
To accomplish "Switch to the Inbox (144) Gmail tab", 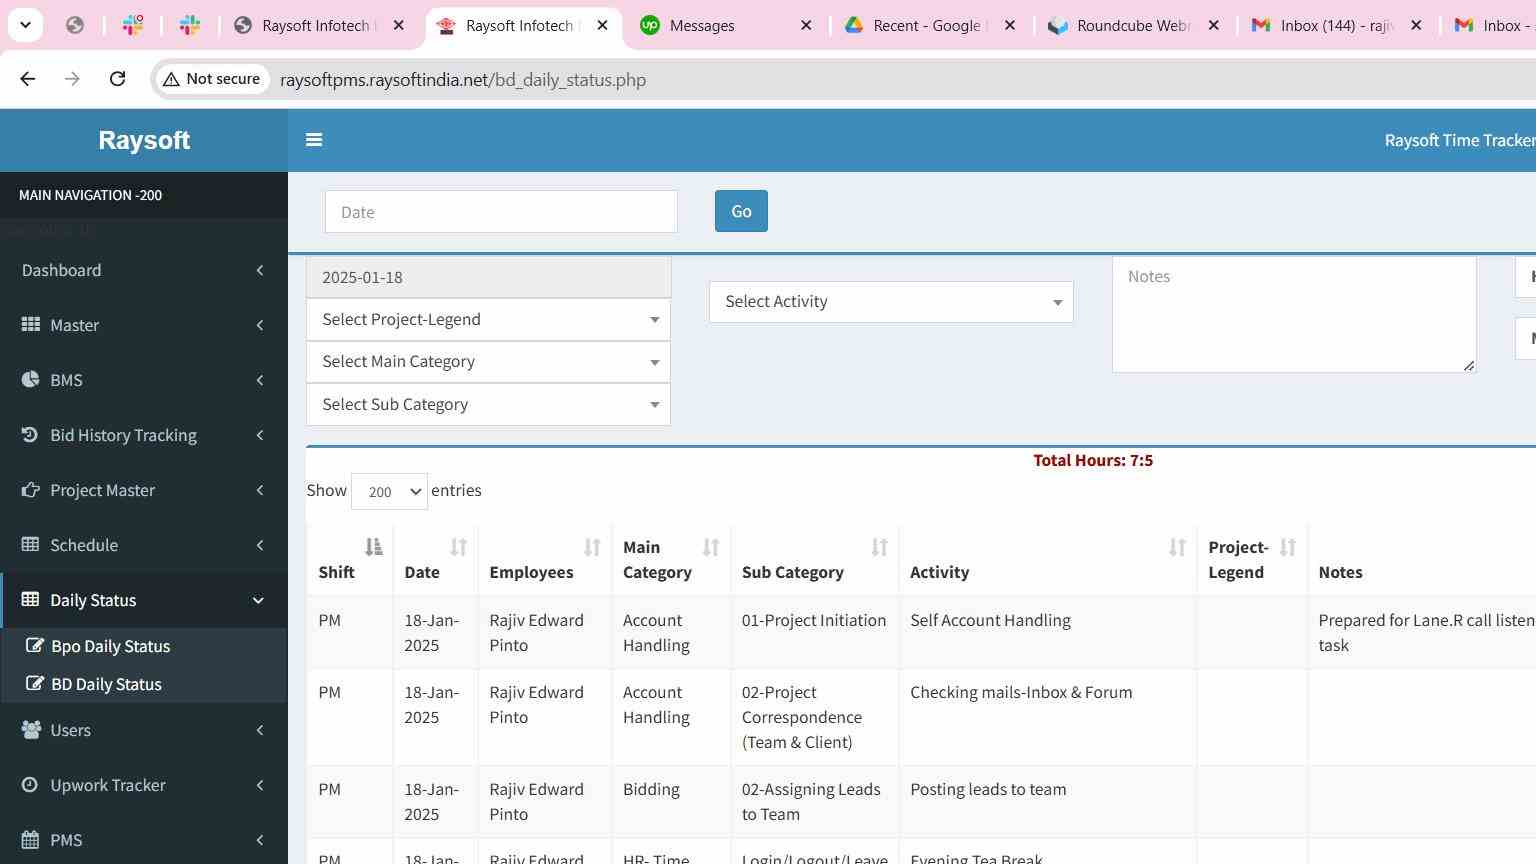I will coord(1335,25).
